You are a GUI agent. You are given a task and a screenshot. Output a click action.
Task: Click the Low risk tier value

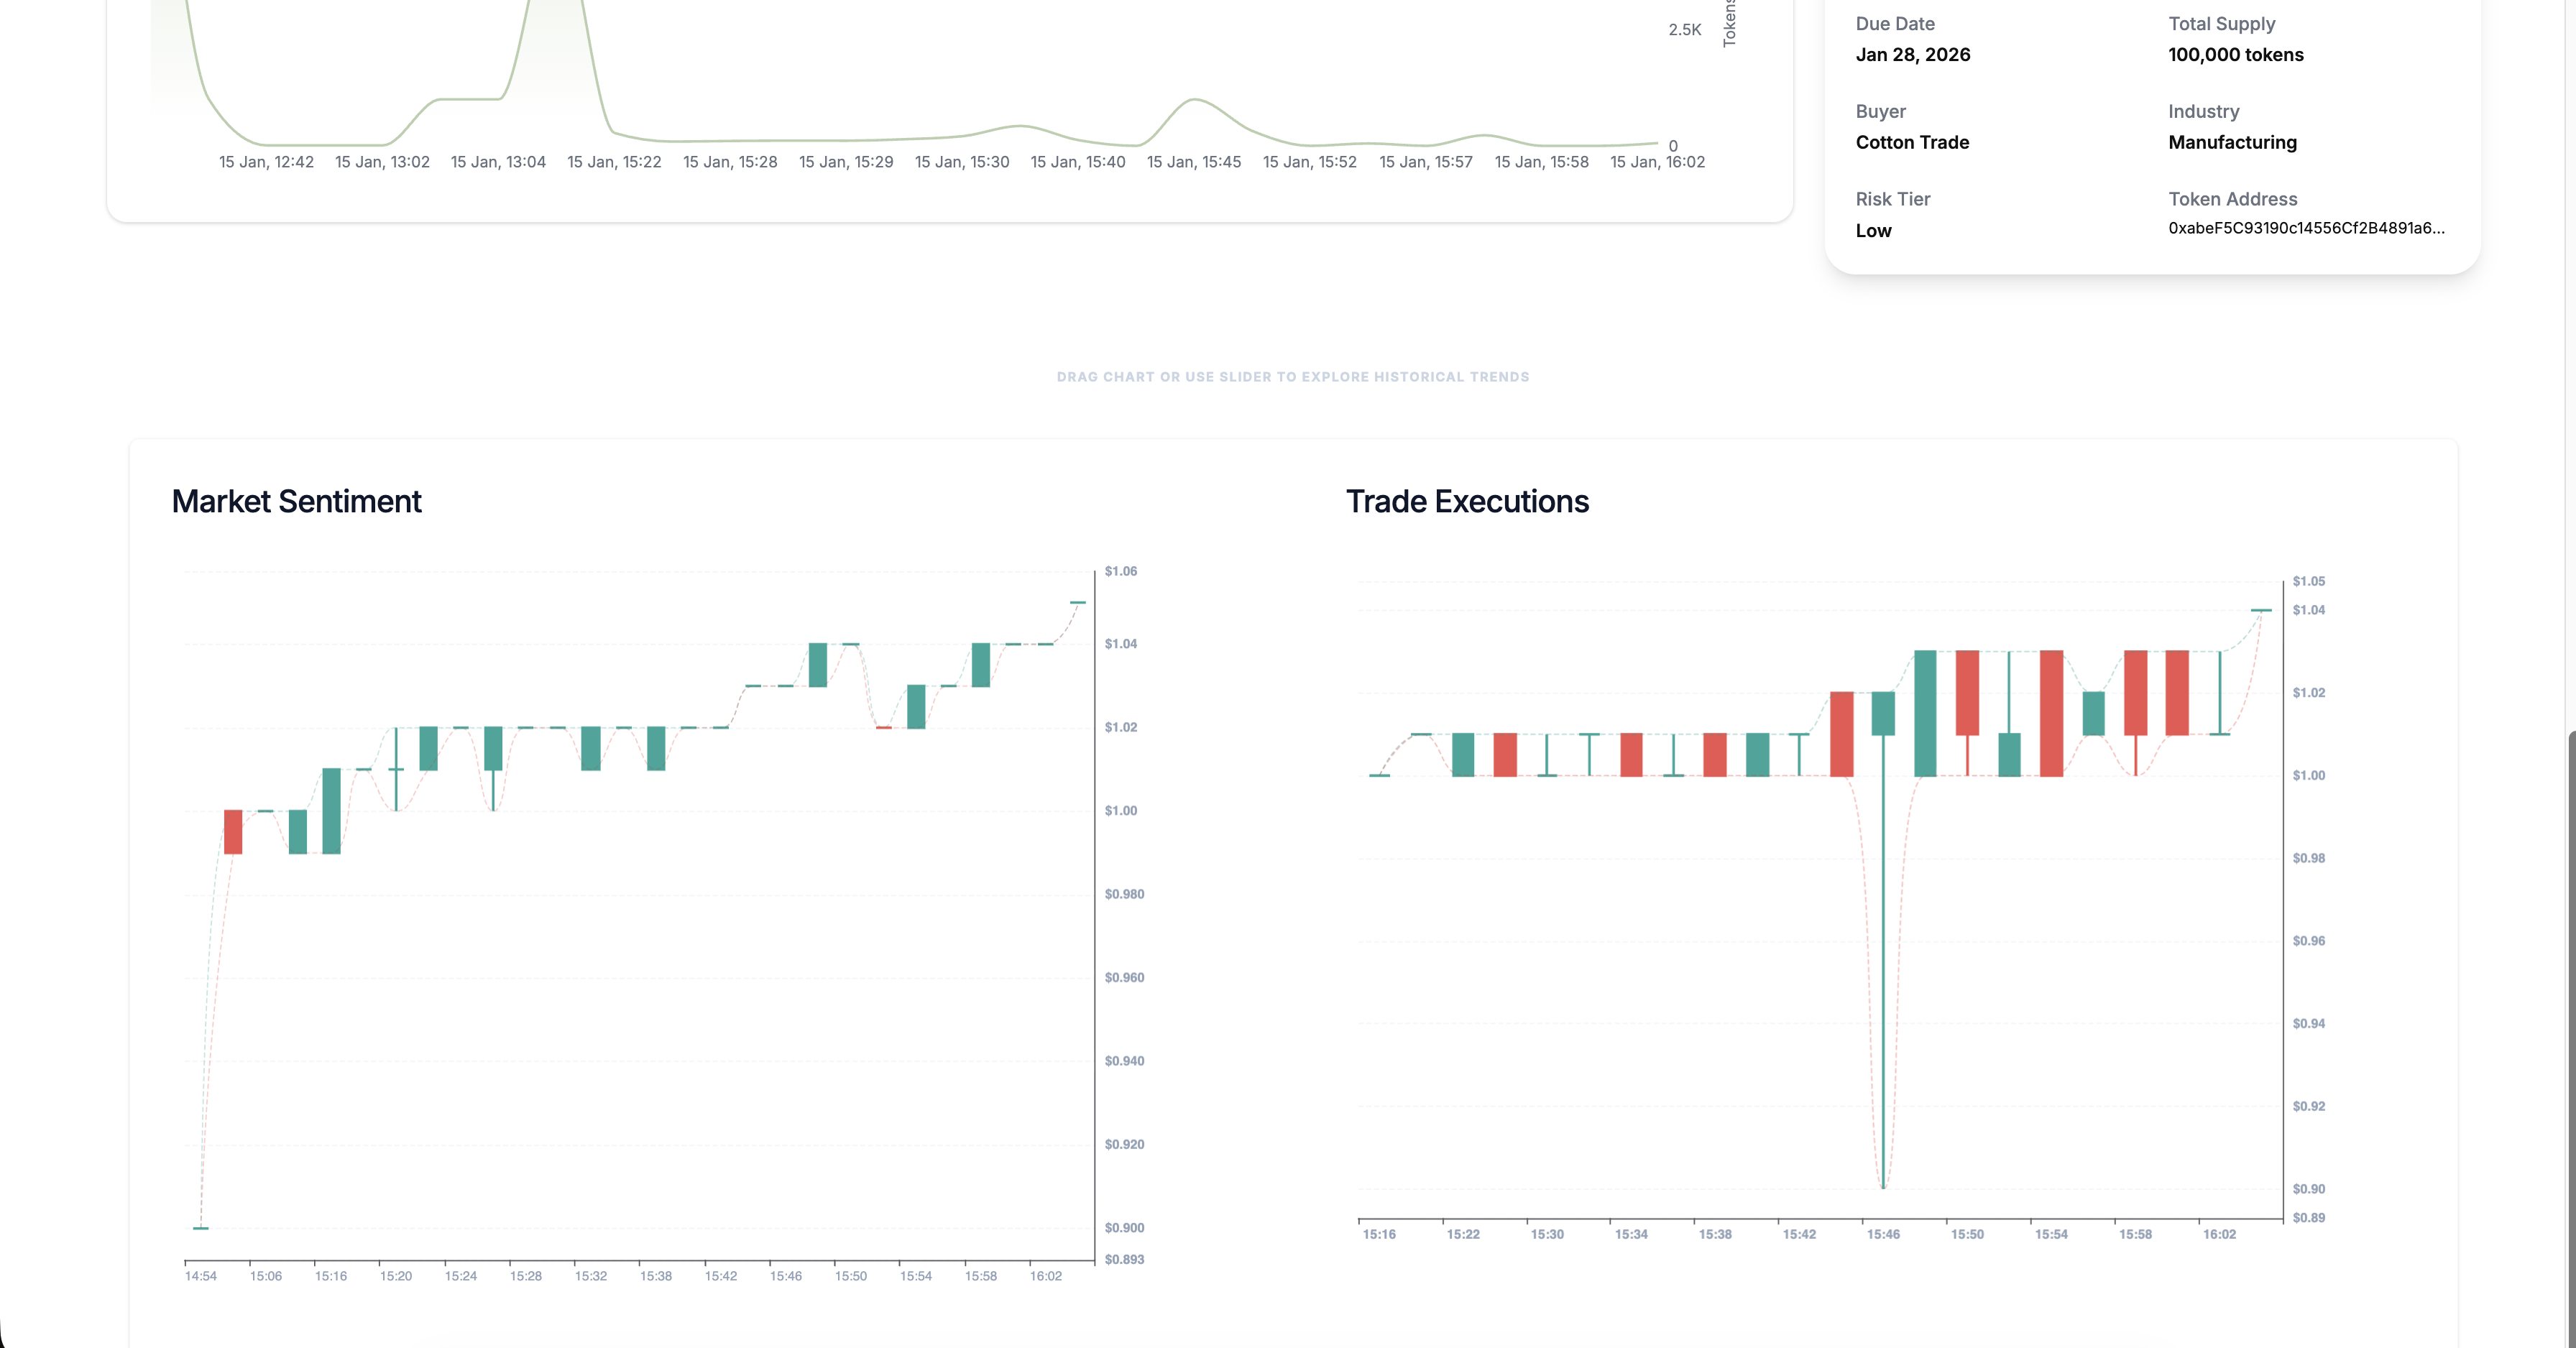[x=1873, y=231]
